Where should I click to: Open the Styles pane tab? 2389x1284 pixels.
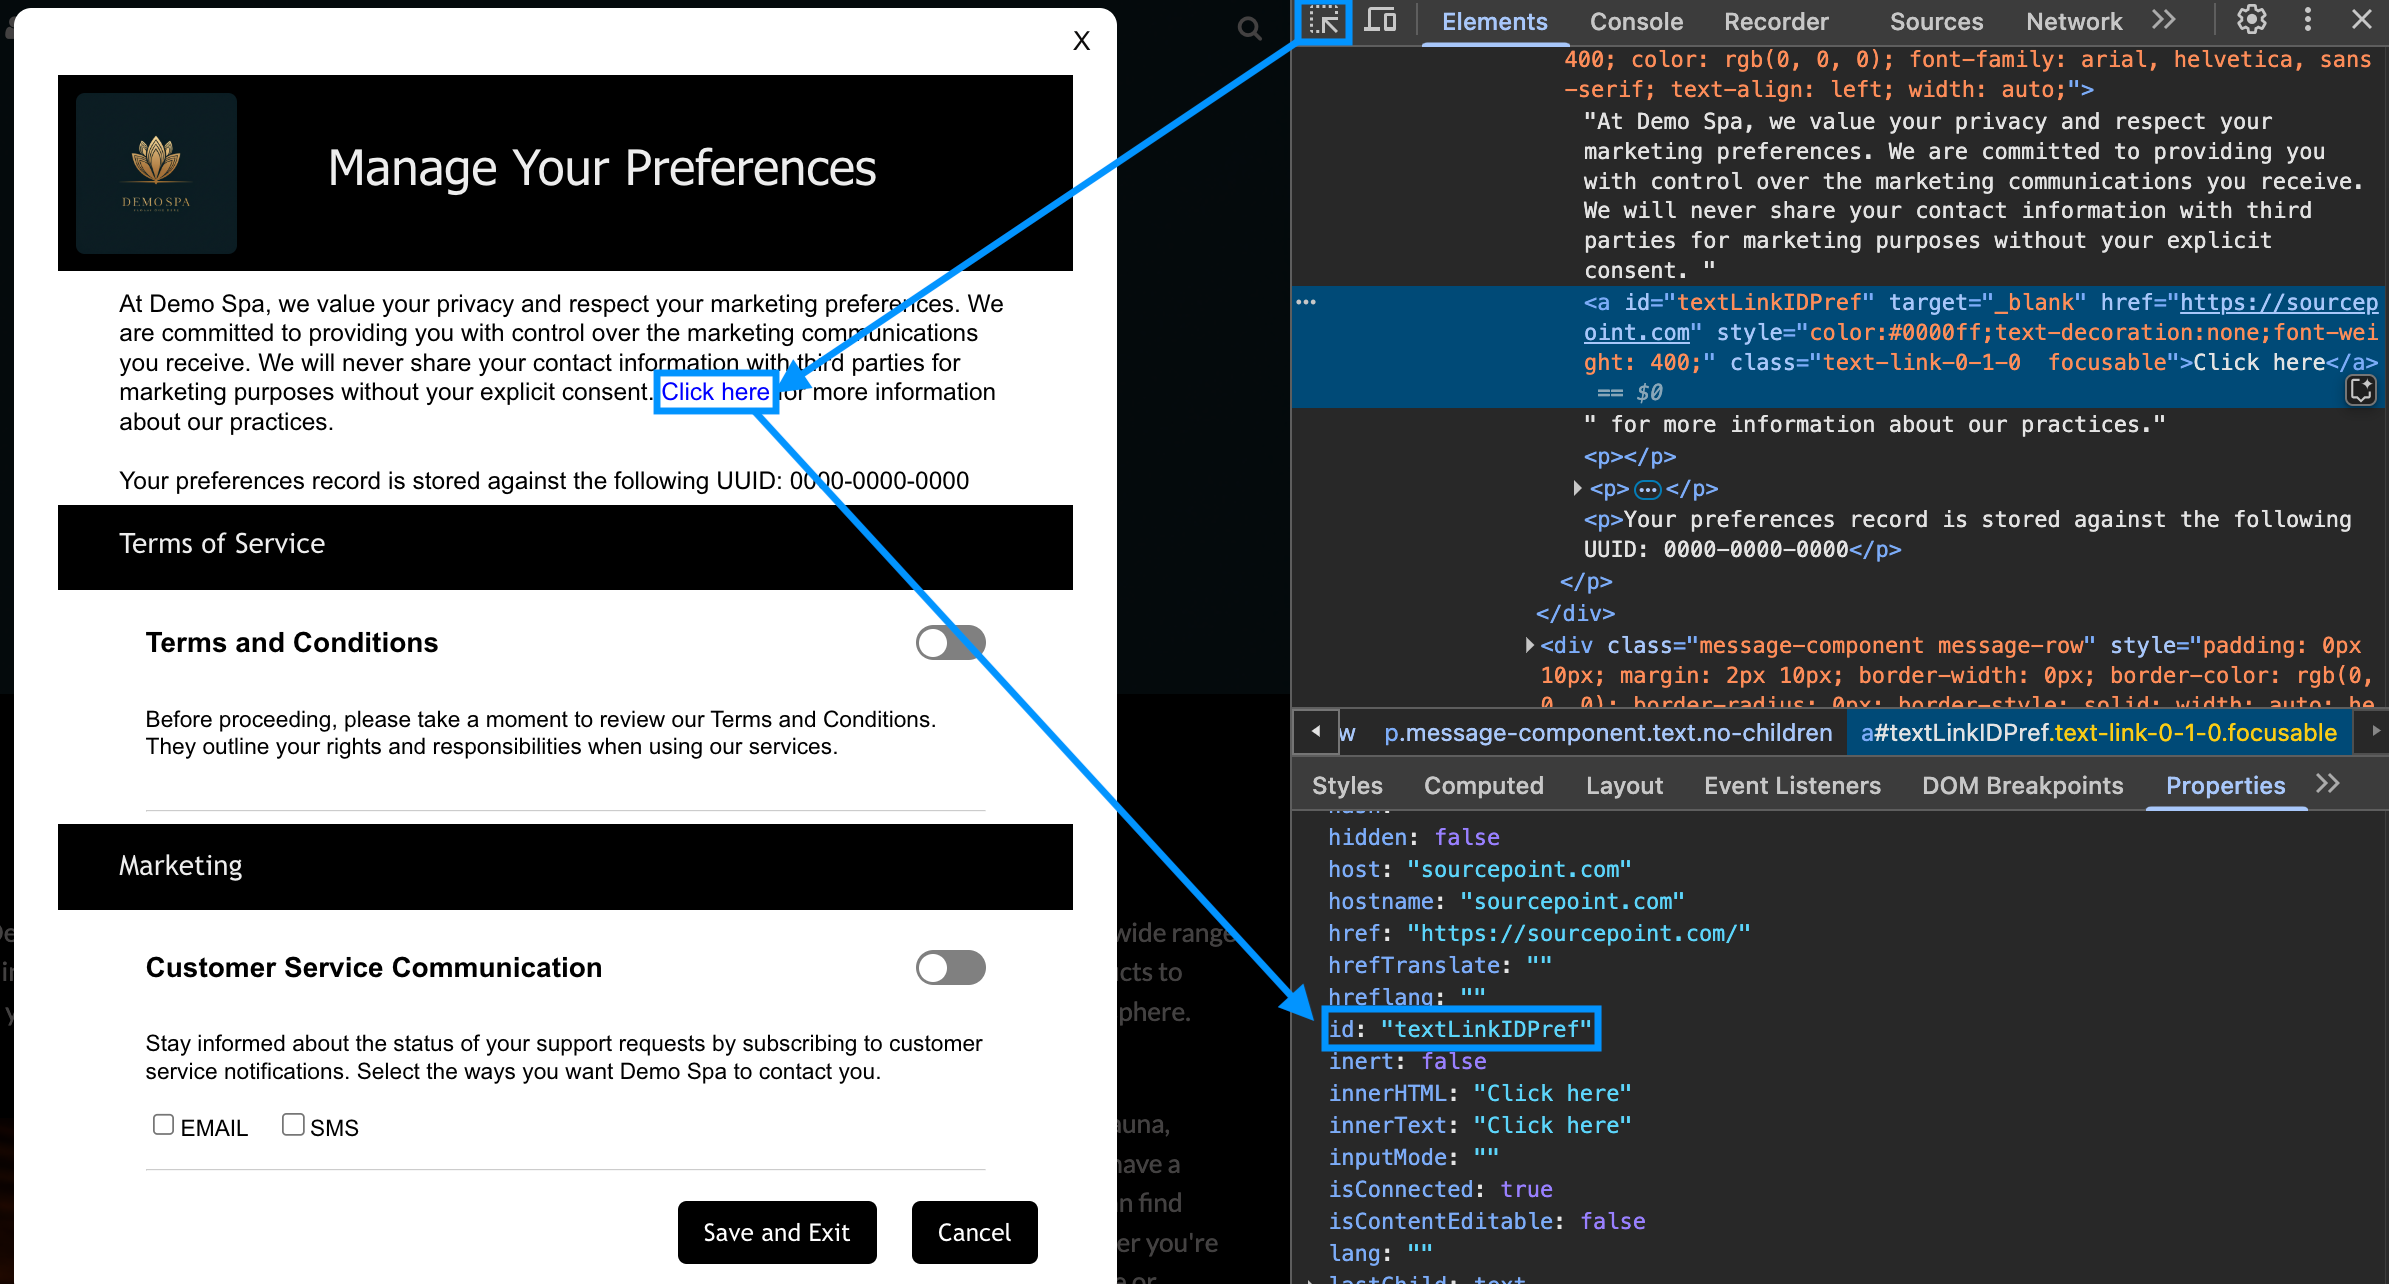click(x=1347, y=786)
